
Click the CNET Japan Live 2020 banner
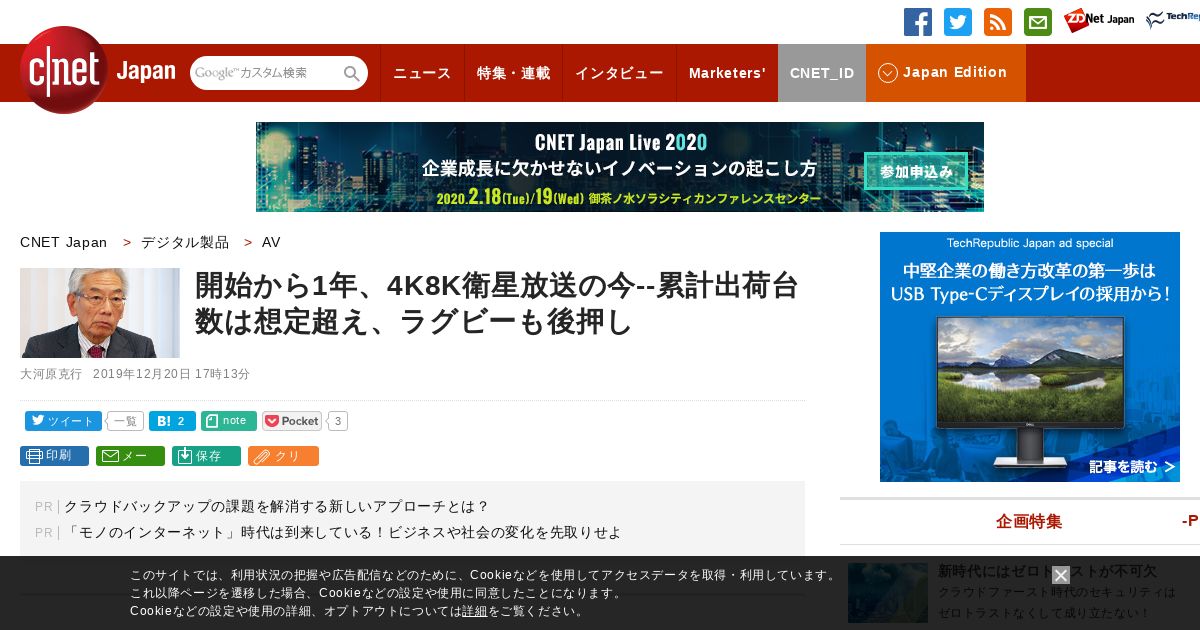[620, 167]
